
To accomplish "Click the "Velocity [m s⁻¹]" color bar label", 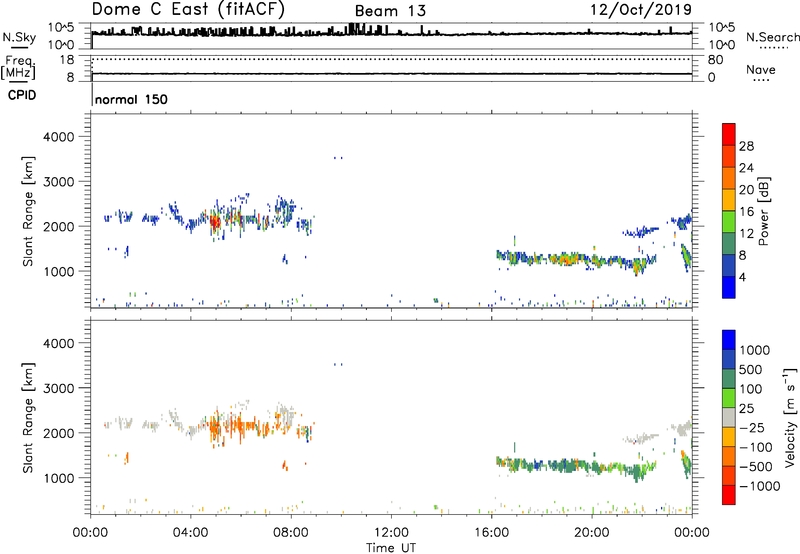I will [x=790, y=417].
